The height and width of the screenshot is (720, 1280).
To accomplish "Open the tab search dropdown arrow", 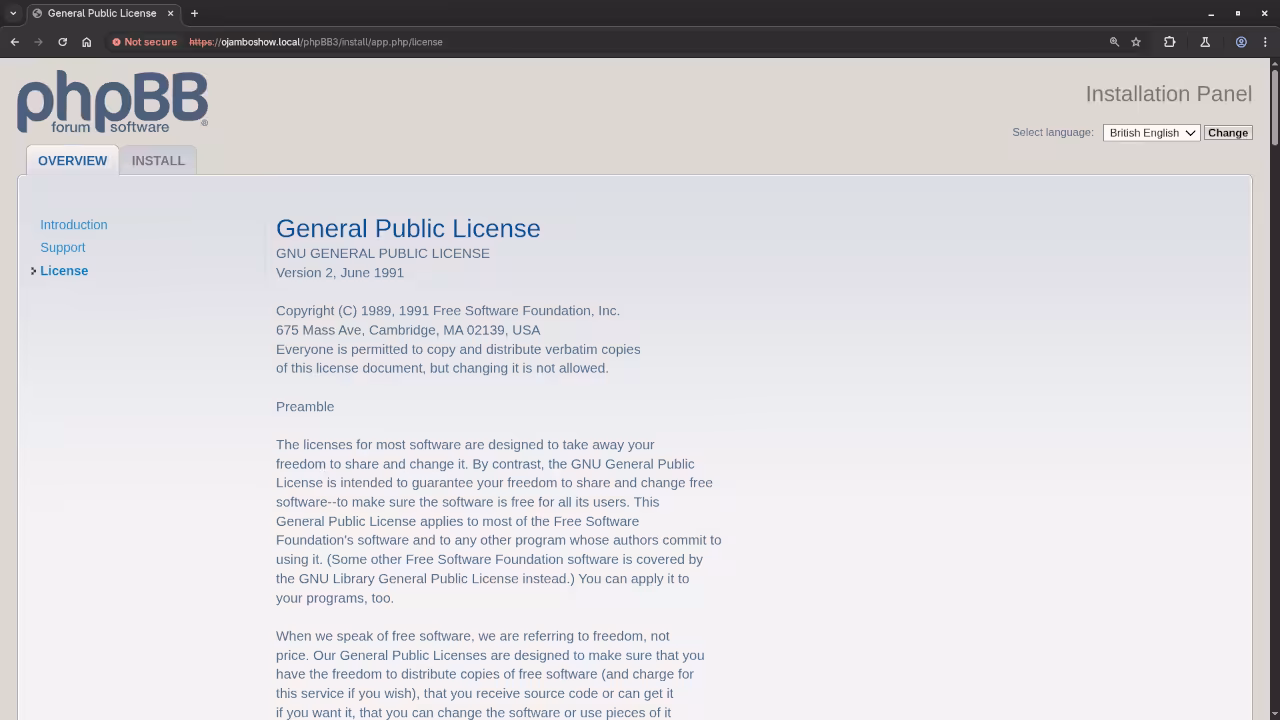I will click(13, 13).
